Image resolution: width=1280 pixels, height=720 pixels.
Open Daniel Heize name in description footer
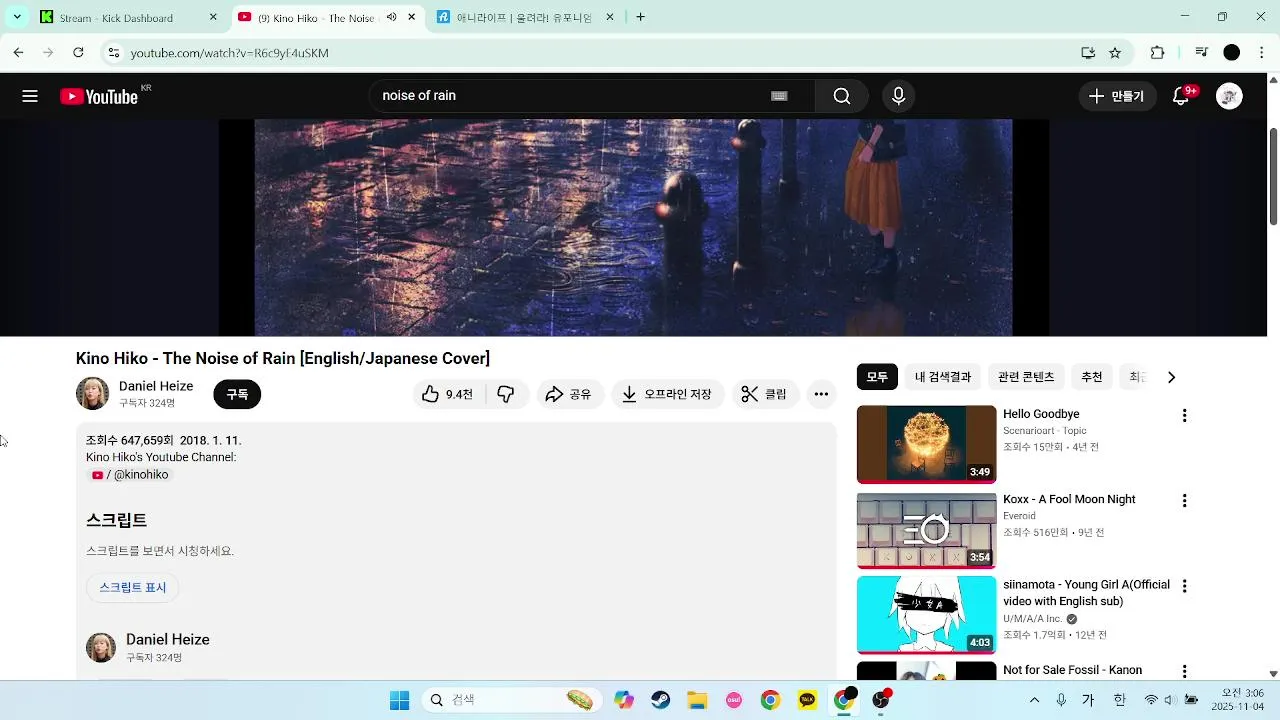pyautogui.click(x=168, y=639)
